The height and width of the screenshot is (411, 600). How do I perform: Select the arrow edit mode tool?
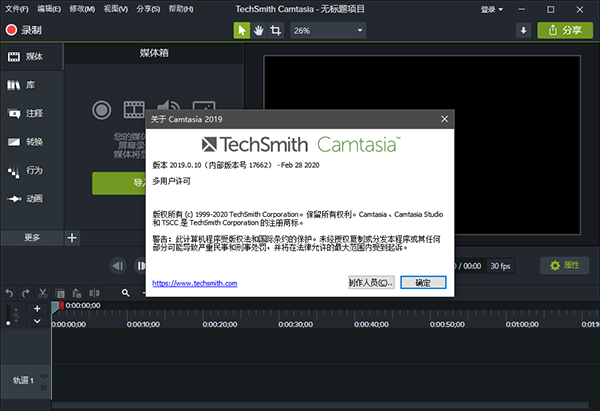(241, 30)
